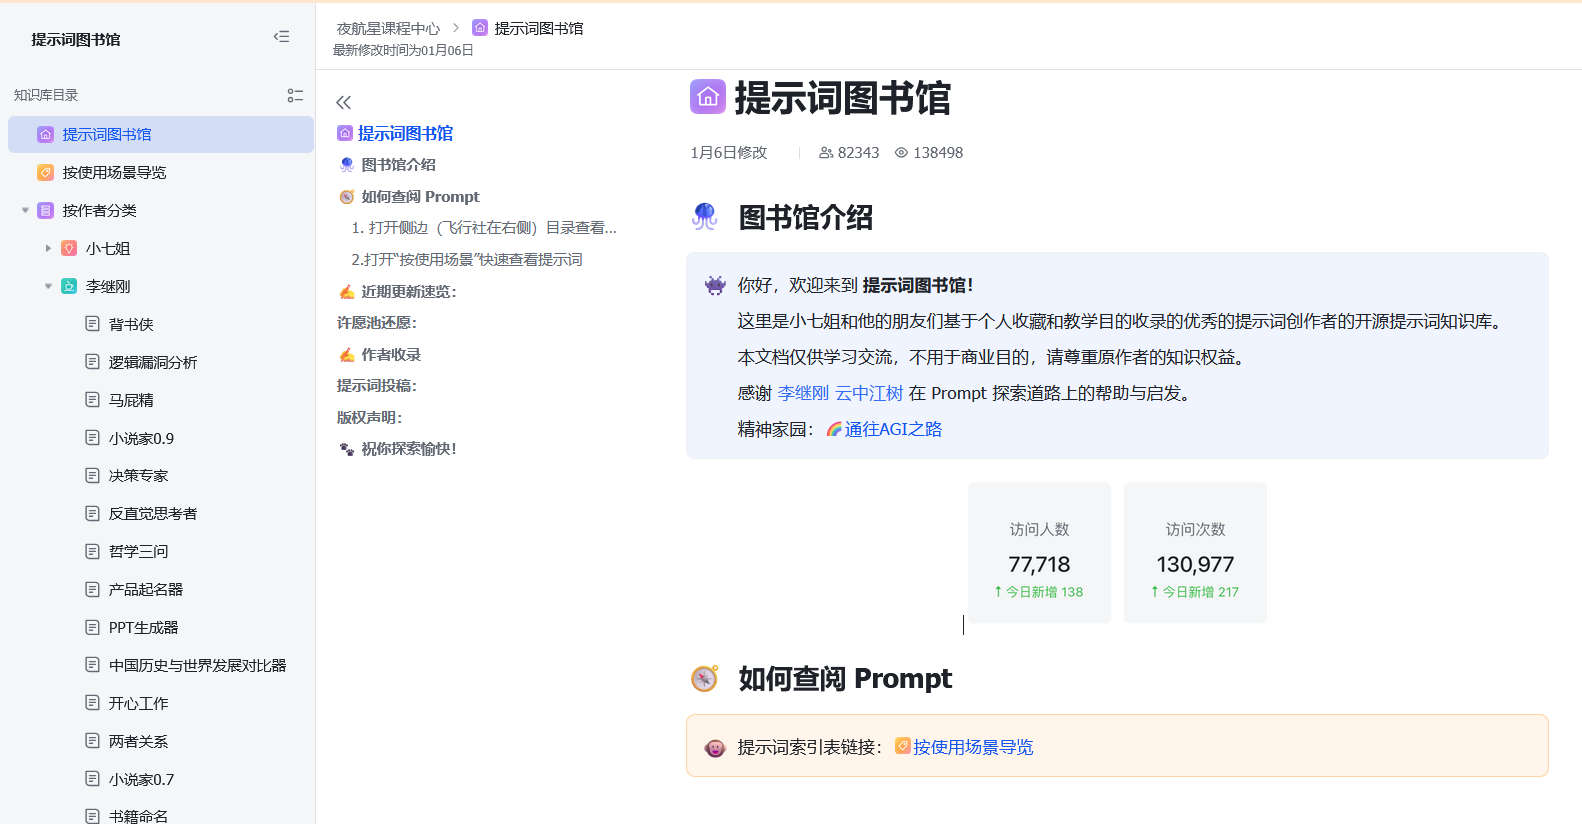This screenshot has width=1582, height=824.
Task: Click the monkey emoji in index link callout
Action: 715,748
